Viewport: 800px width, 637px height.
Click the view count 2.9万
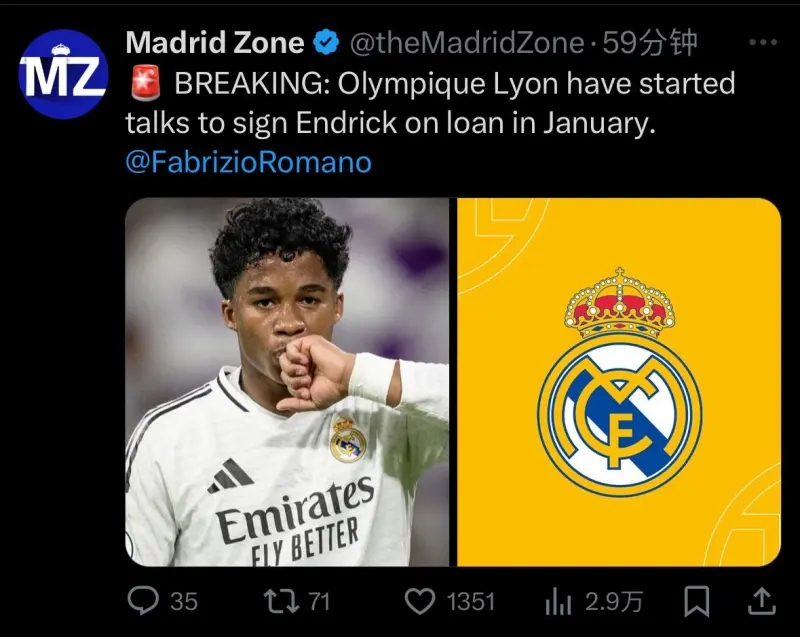click(x=614, y=602)
